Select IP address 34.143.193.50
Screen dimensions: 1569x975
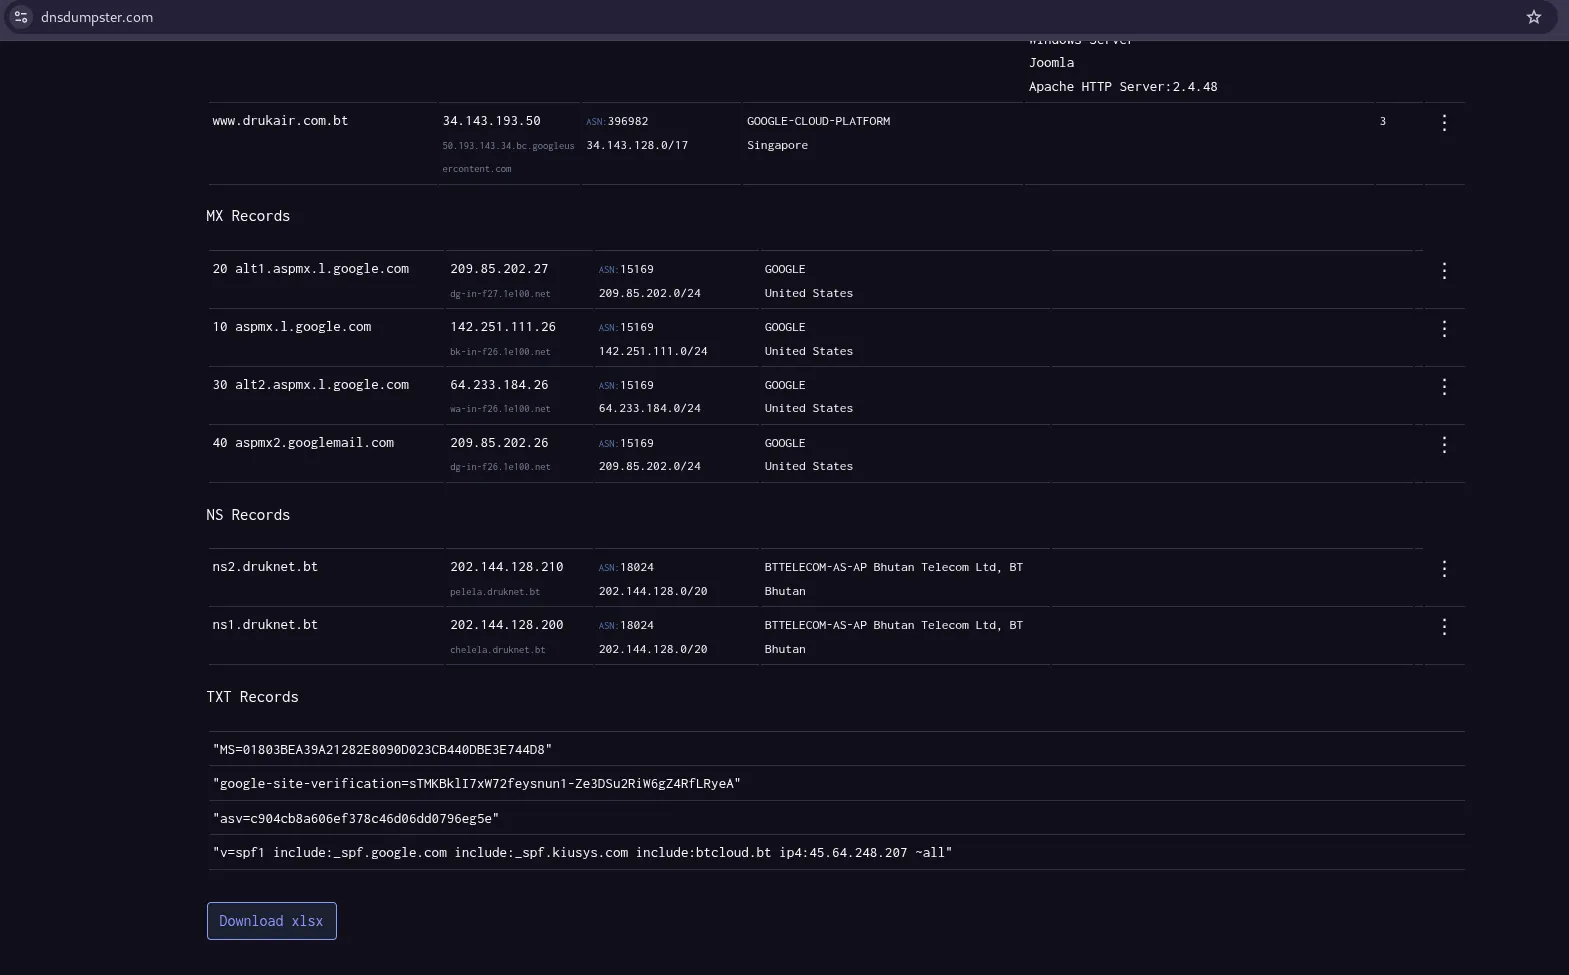tap(491, 121)
